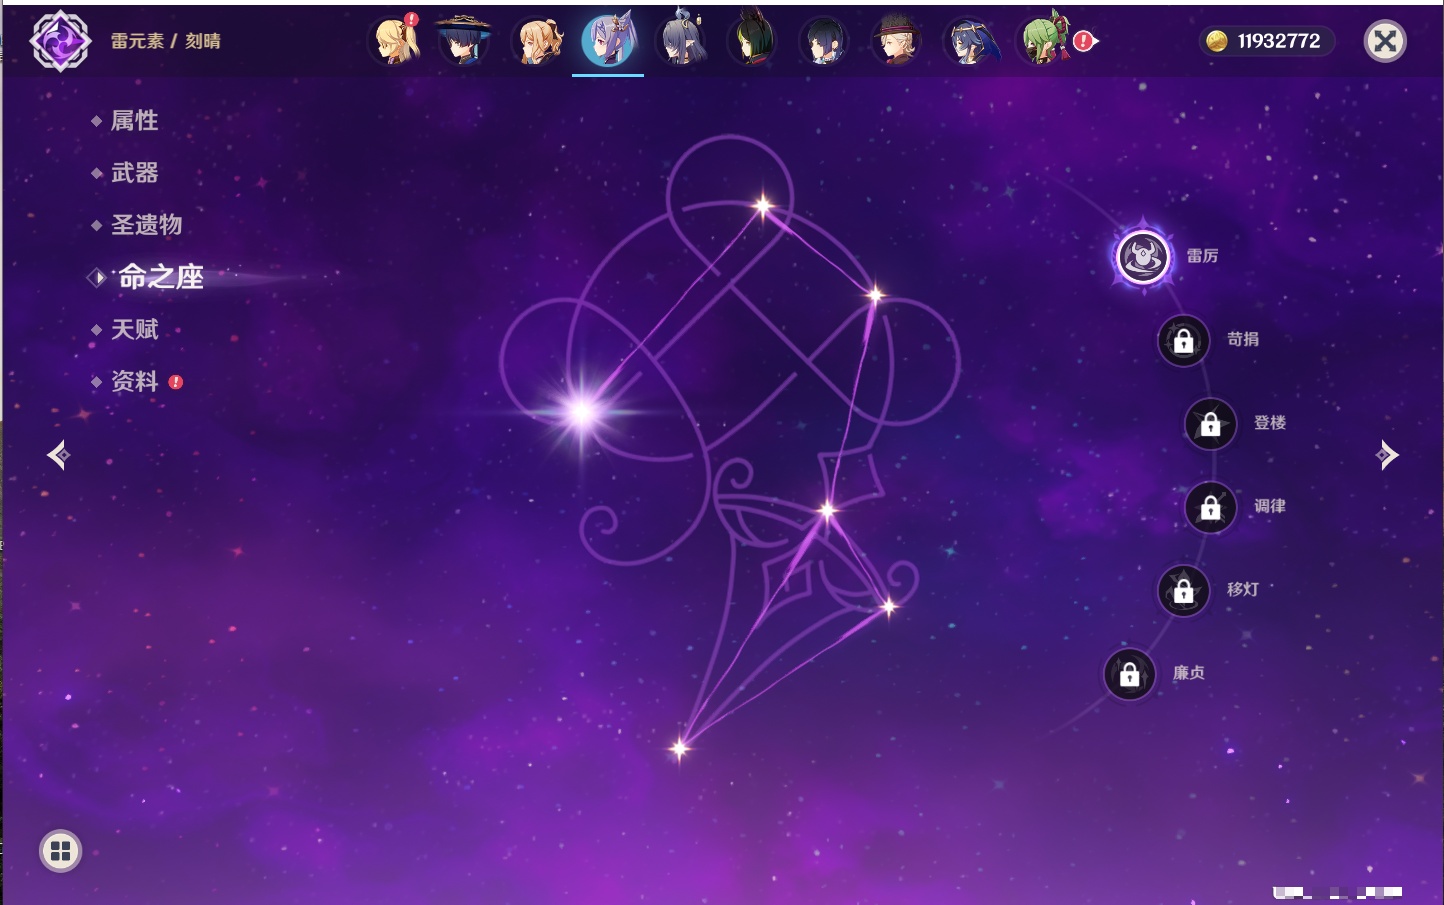The height and width of the screenshot is (905, 1444).
Task: Open the locked 苛捐 constellation node
Action: (1183, 341)
